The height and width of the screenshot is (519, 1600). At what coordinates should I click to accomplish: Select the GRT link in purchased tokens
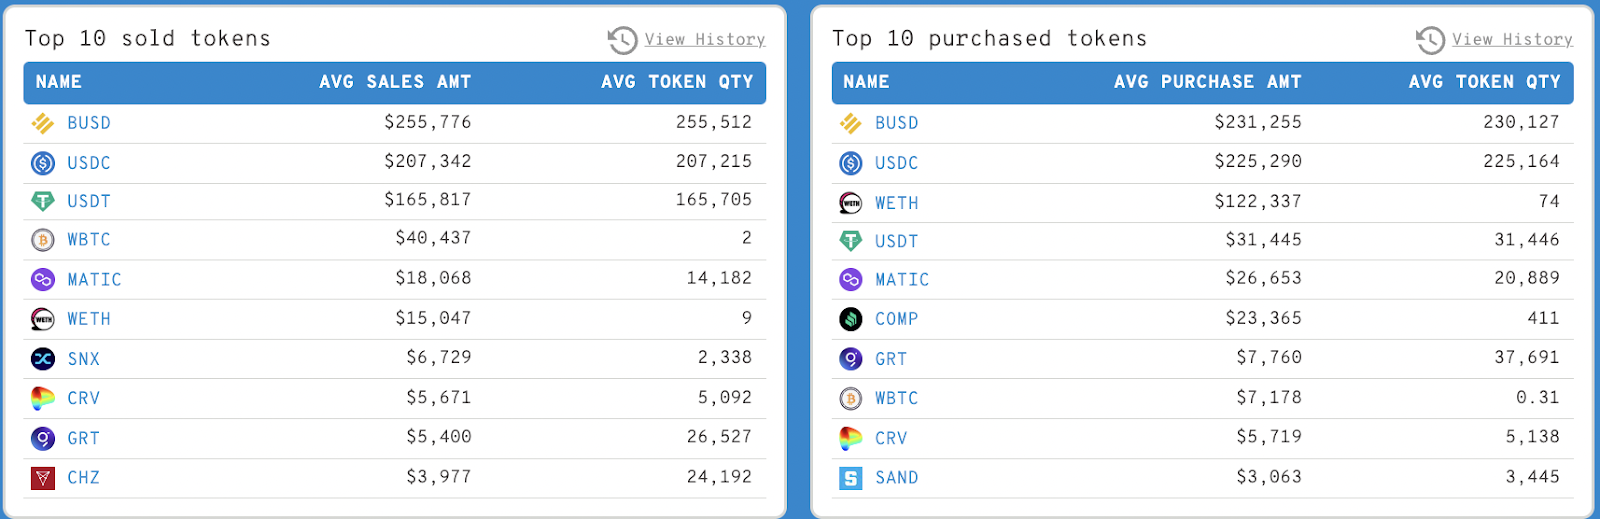click(891, 359)
